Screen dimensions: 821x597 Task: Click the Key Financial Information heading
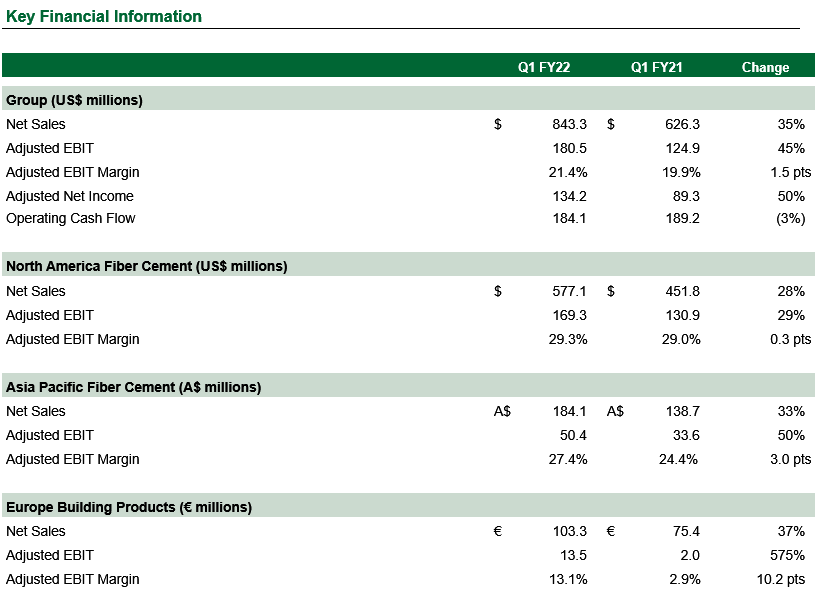[x=104, y=16]
